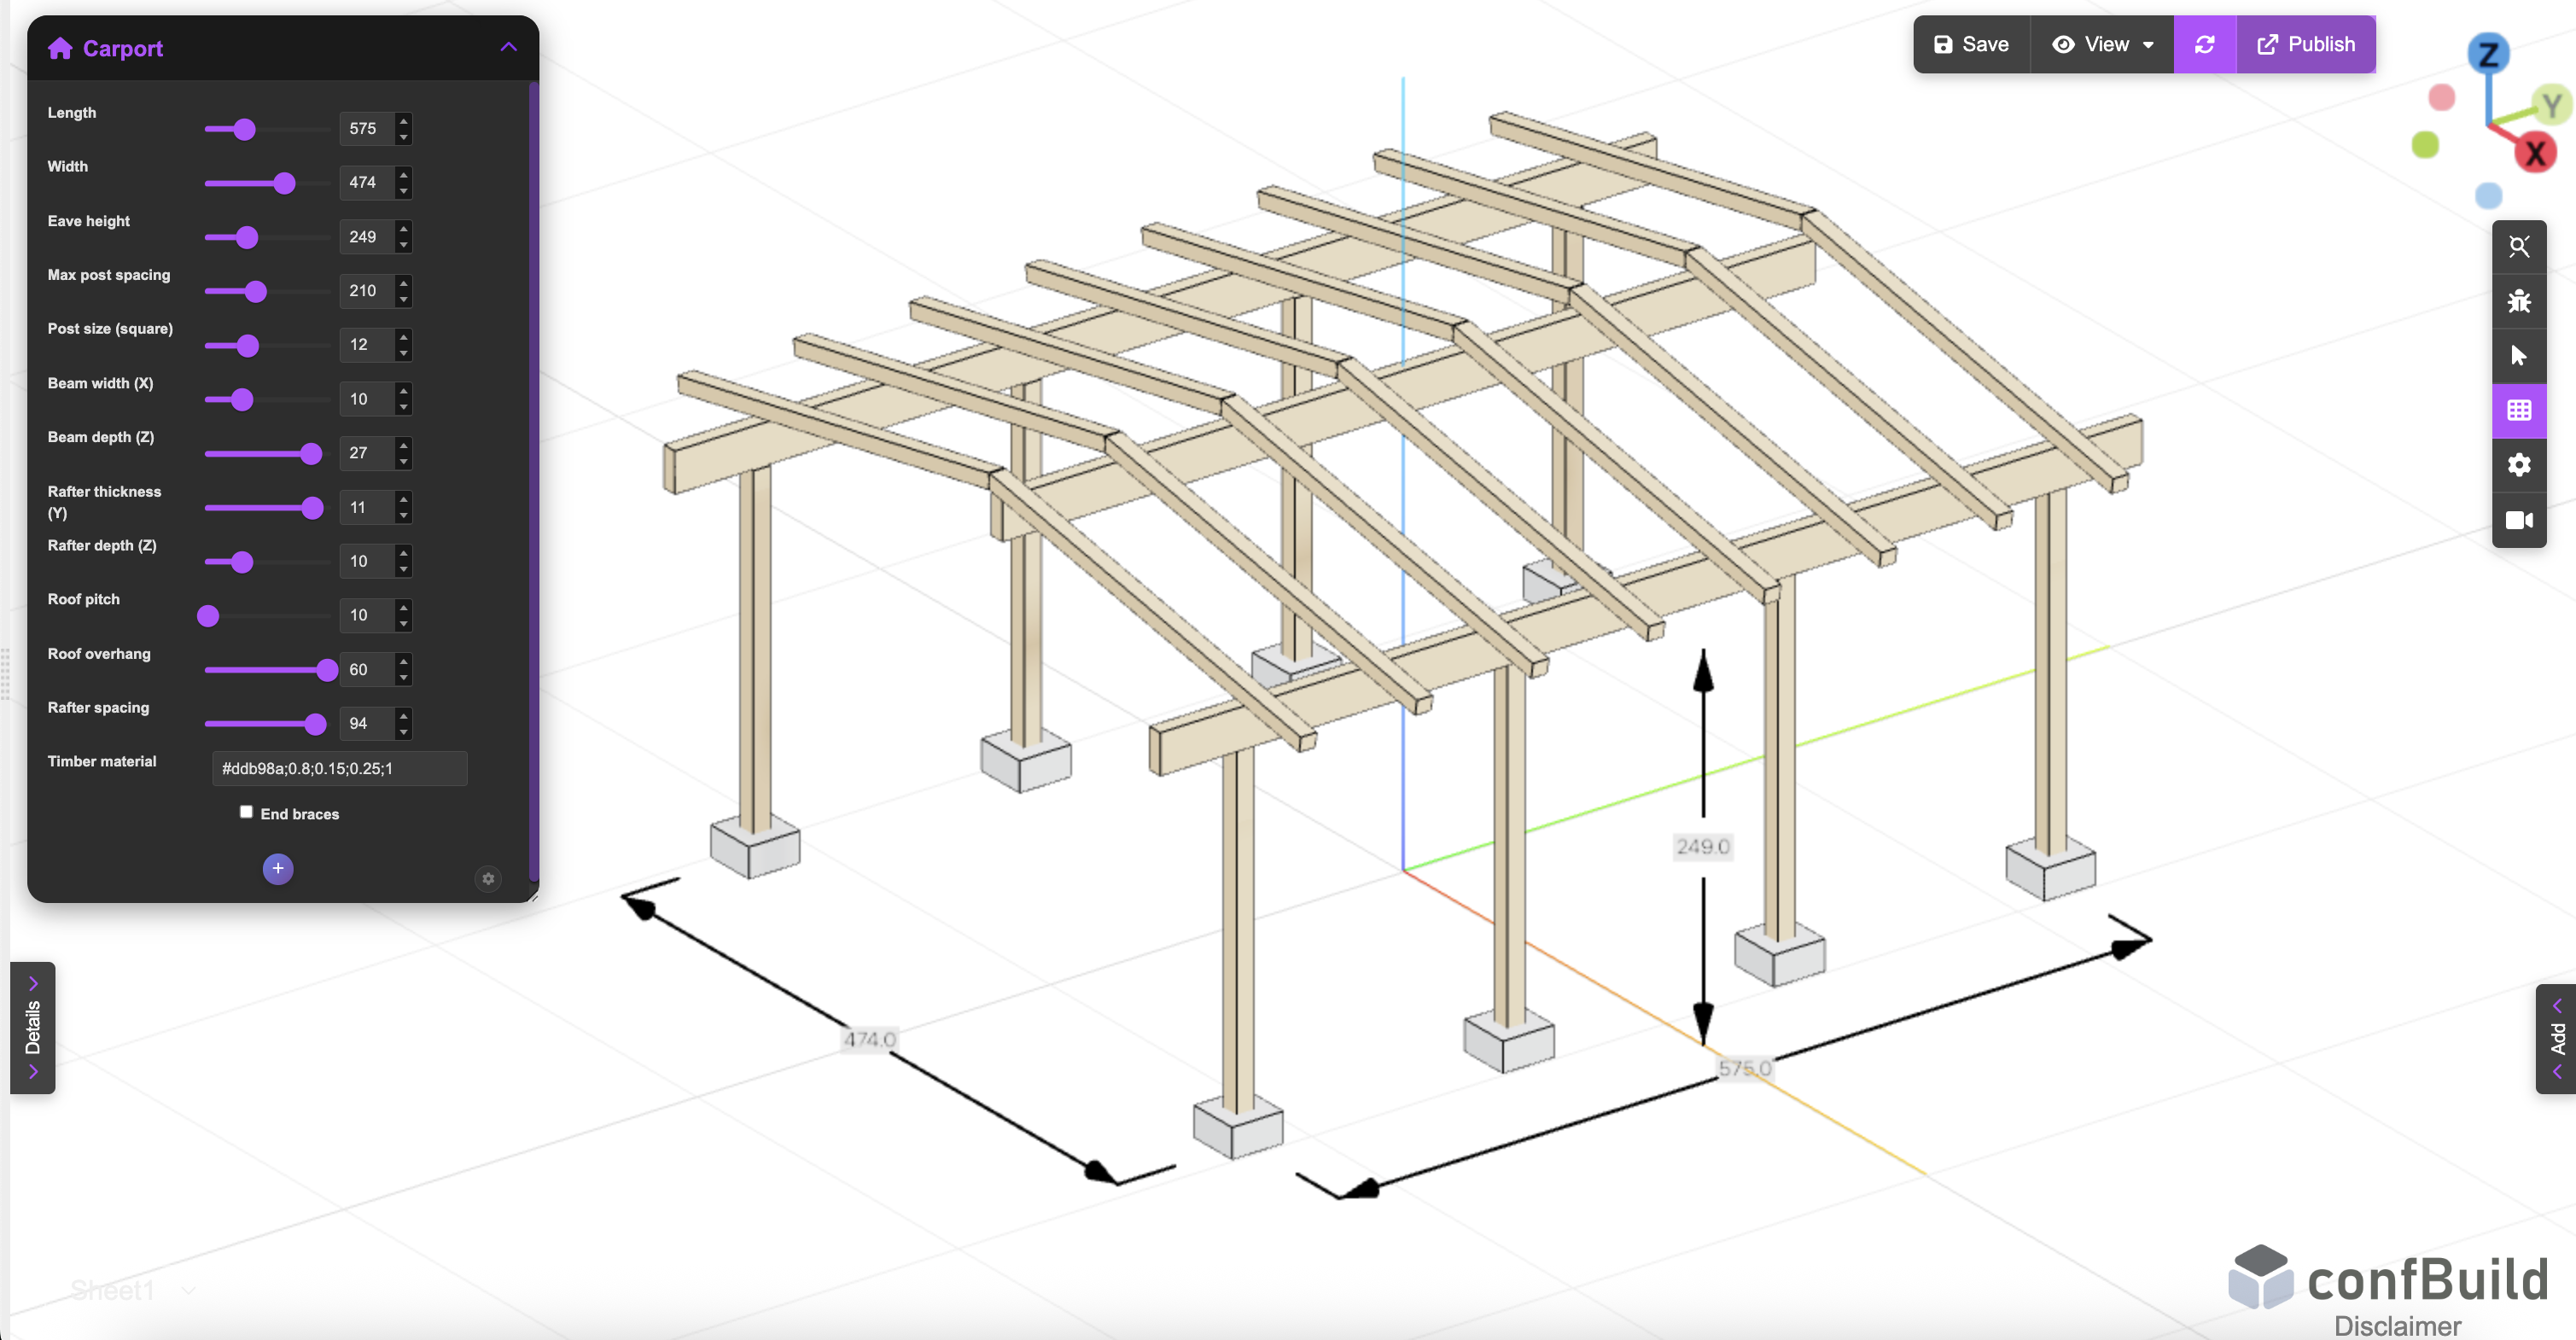Click the highlighted grid view tool
Screen dimensions: 2576x1340
[2520, 410]
